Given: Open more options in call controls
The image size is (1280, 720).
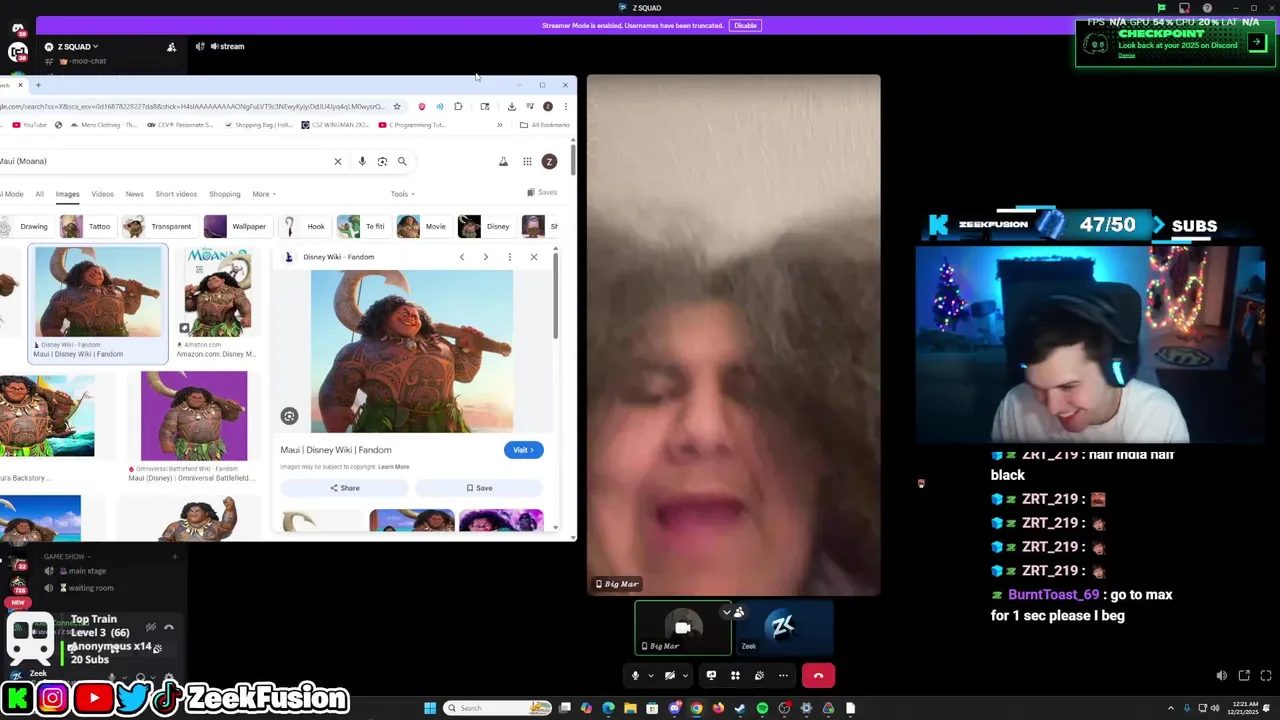Looking at the screenshot, I should [x=783, y=676].
